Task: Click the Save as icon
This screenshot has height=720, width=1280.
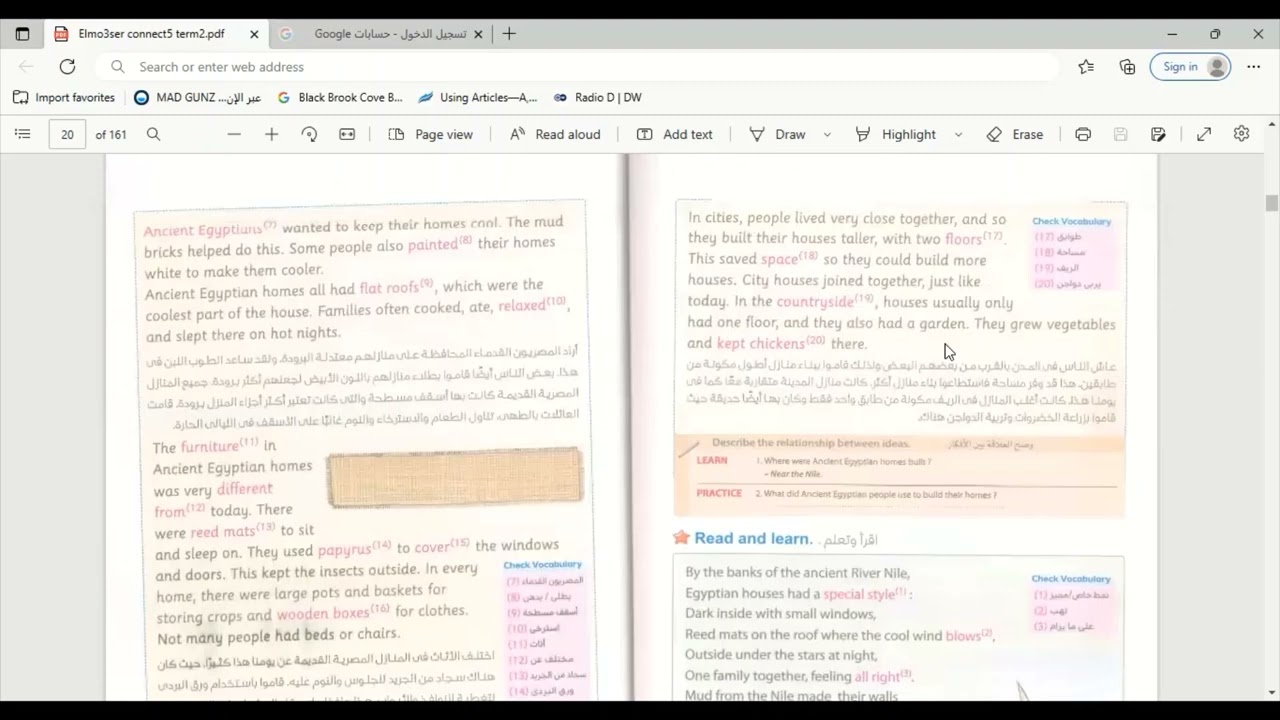Action: [1158, 134]
